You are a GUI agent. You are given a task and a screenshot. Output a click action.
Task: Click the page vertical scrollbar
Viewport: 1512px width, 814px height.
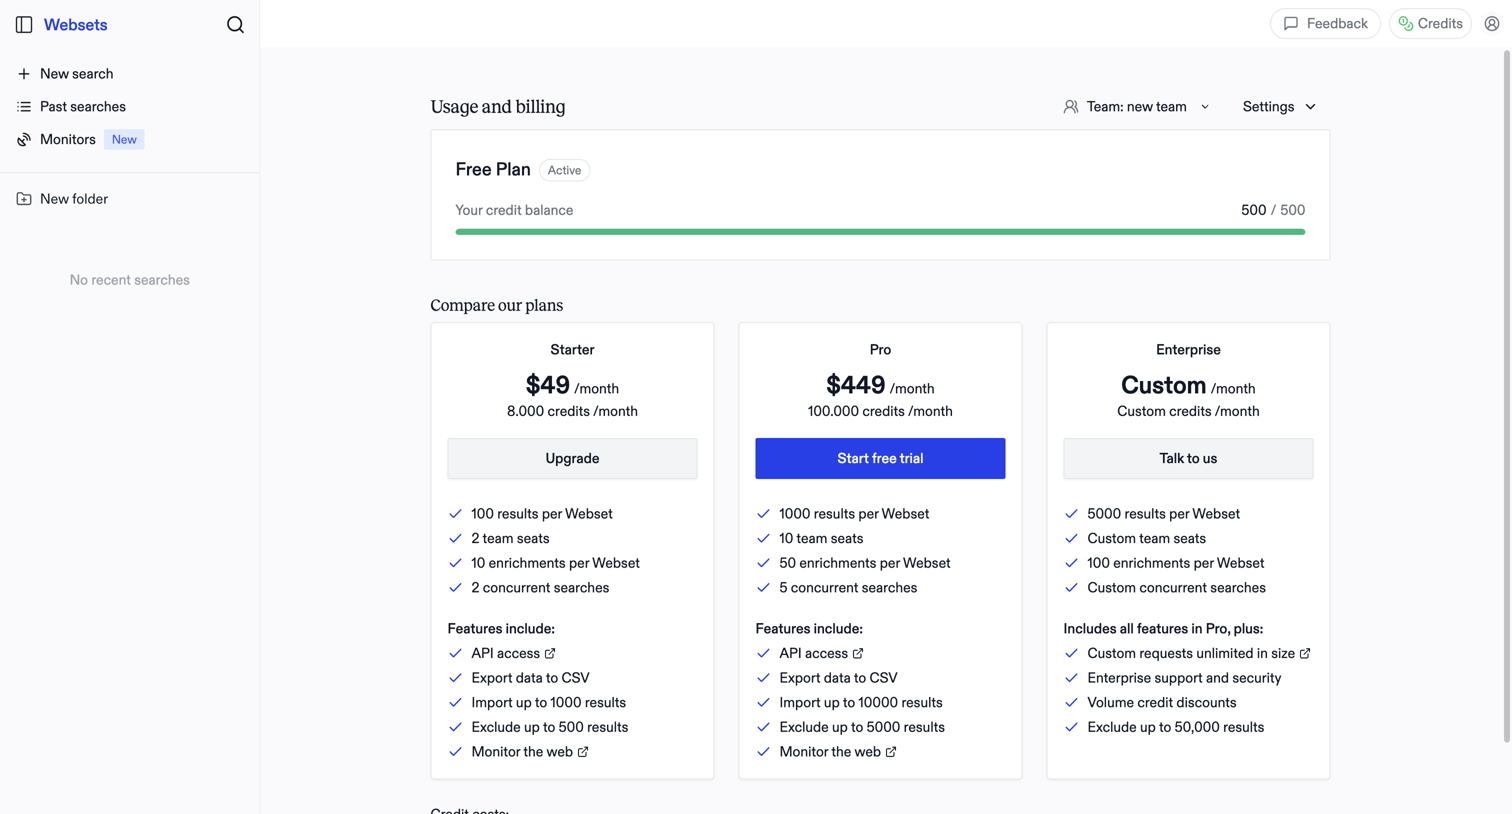coord(1507,395)
